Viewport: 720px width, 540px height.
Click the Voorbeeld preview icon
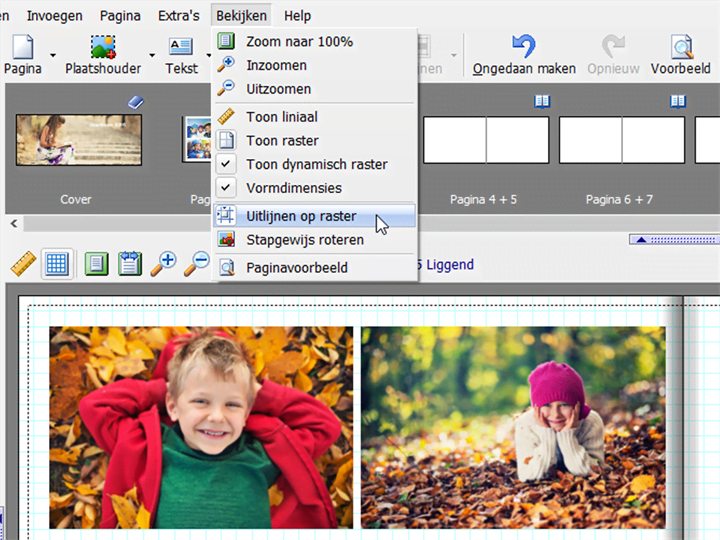(x=681, y=47)
